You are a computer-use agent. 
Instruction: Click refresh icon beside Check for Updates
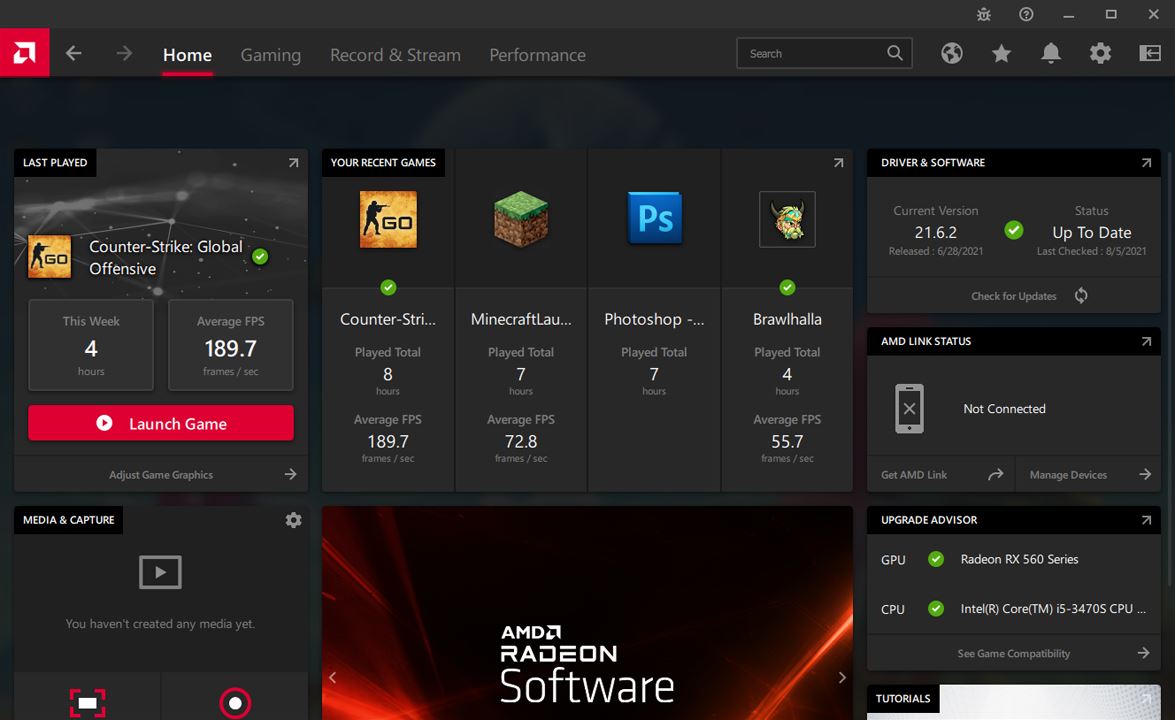[x=1081, y=296]
